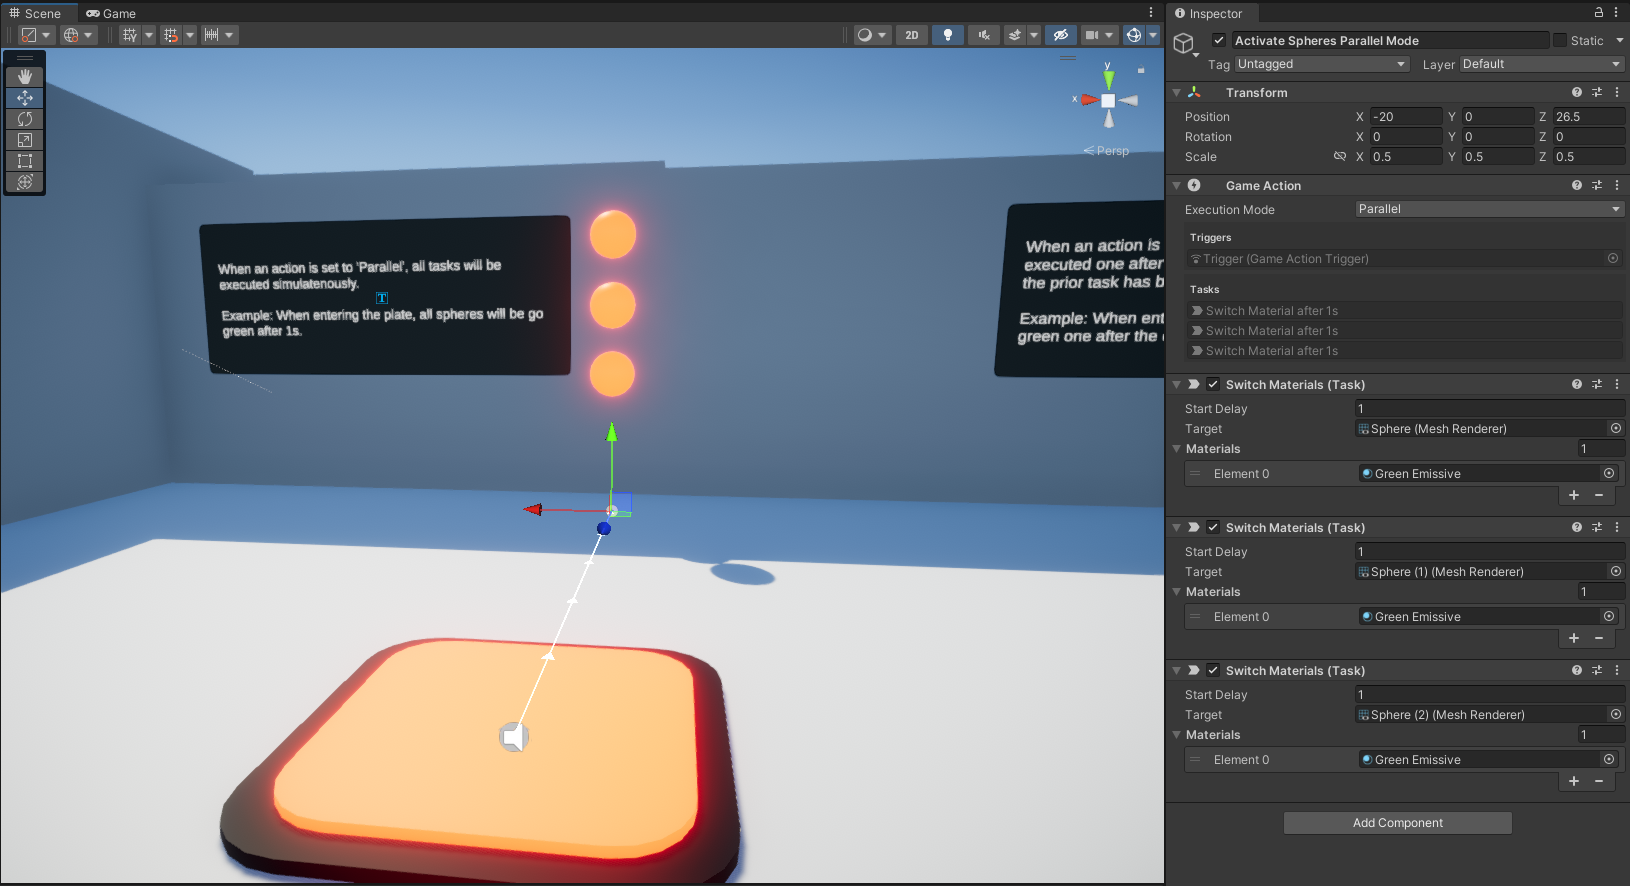Select the Hand view tool

coord(25,77)
